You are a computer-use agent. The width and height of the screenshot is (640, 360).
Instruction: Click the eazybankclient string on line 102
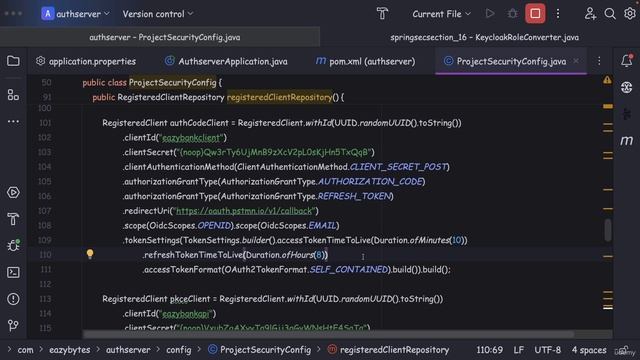(x=191, y=138)
